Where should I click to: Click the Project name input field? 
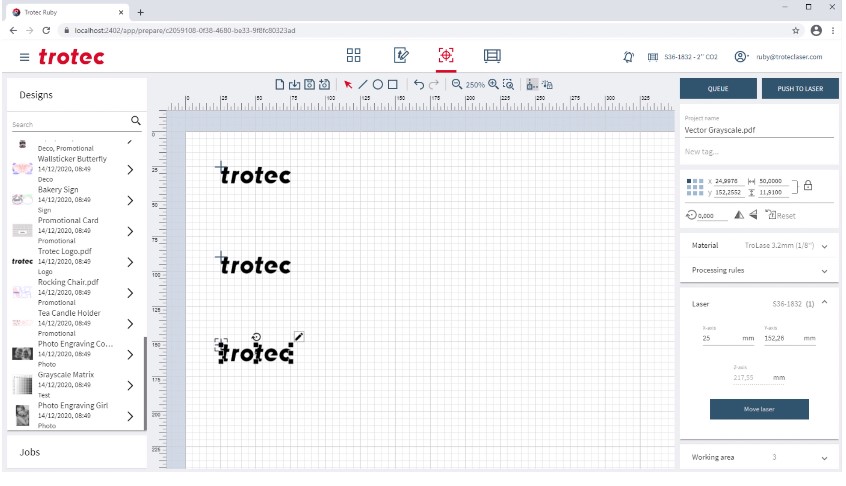(758, 130)
